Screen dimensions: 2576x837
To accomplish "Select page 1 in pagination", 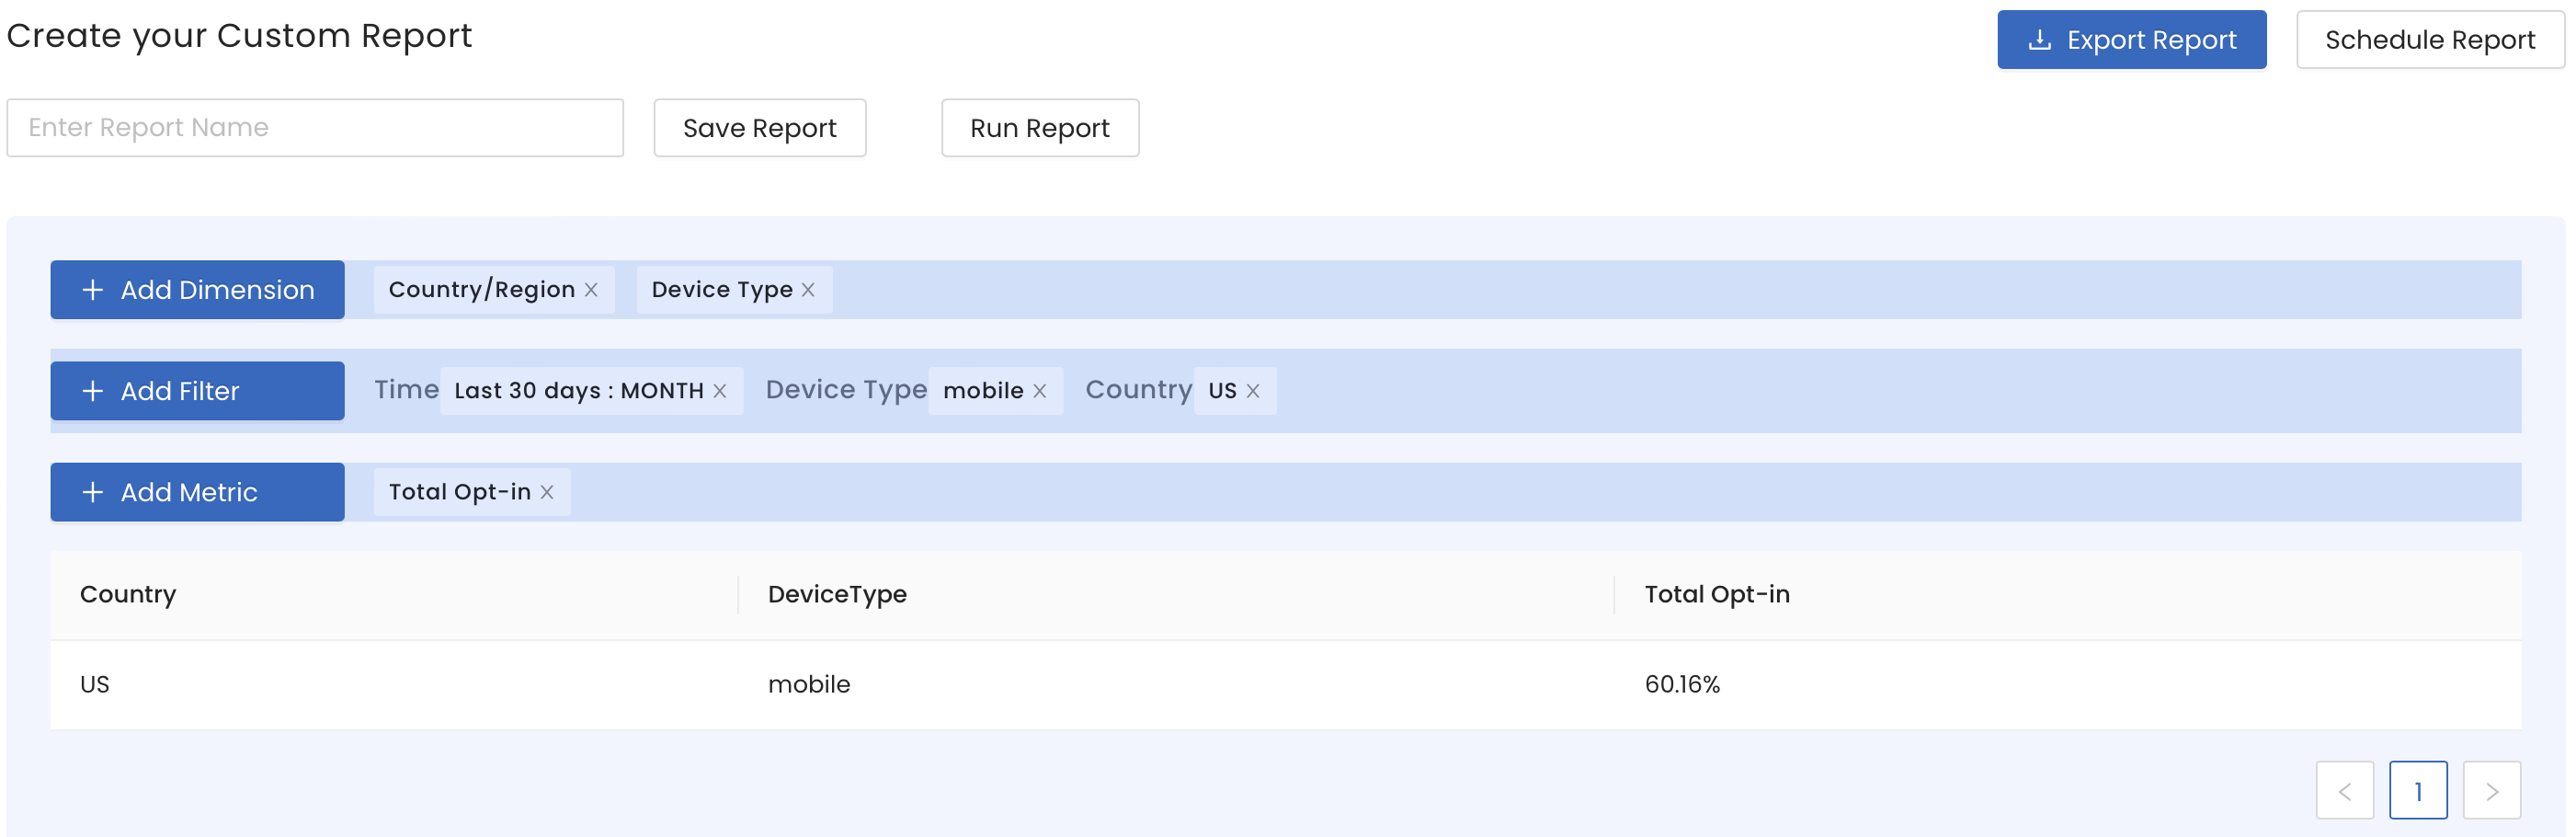I will point(2418,791).
